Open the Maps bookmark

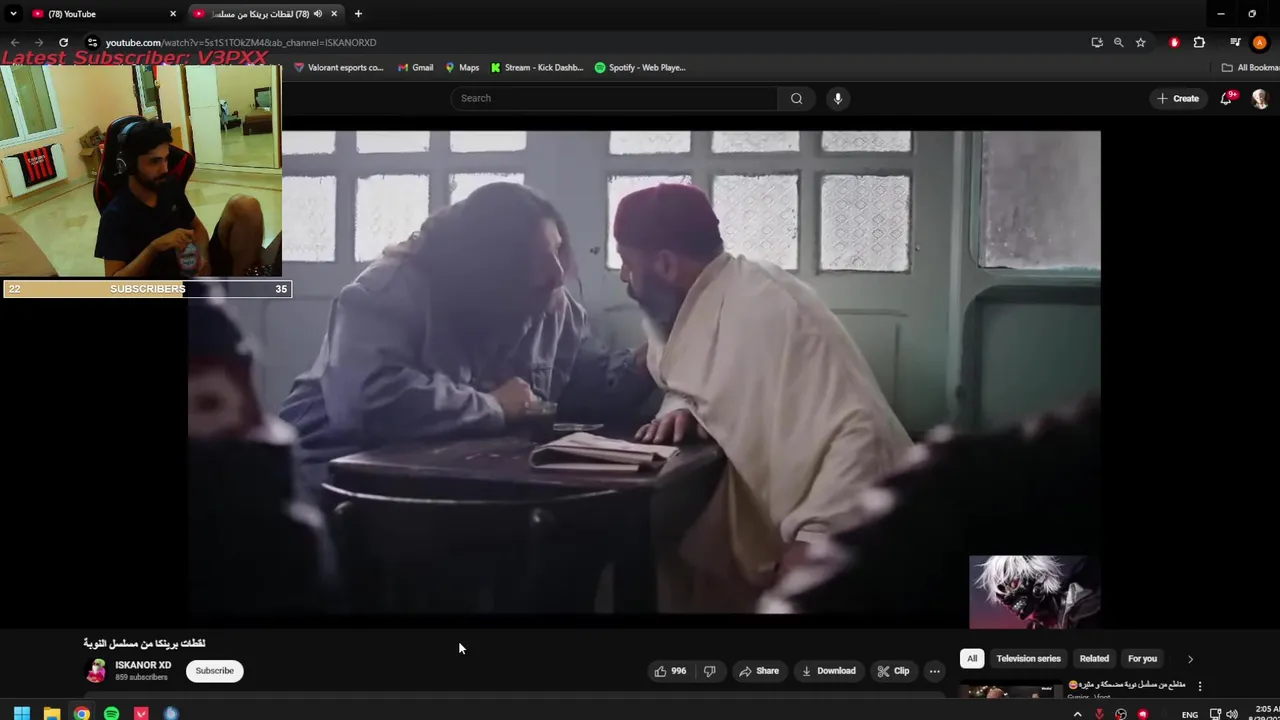462,67
